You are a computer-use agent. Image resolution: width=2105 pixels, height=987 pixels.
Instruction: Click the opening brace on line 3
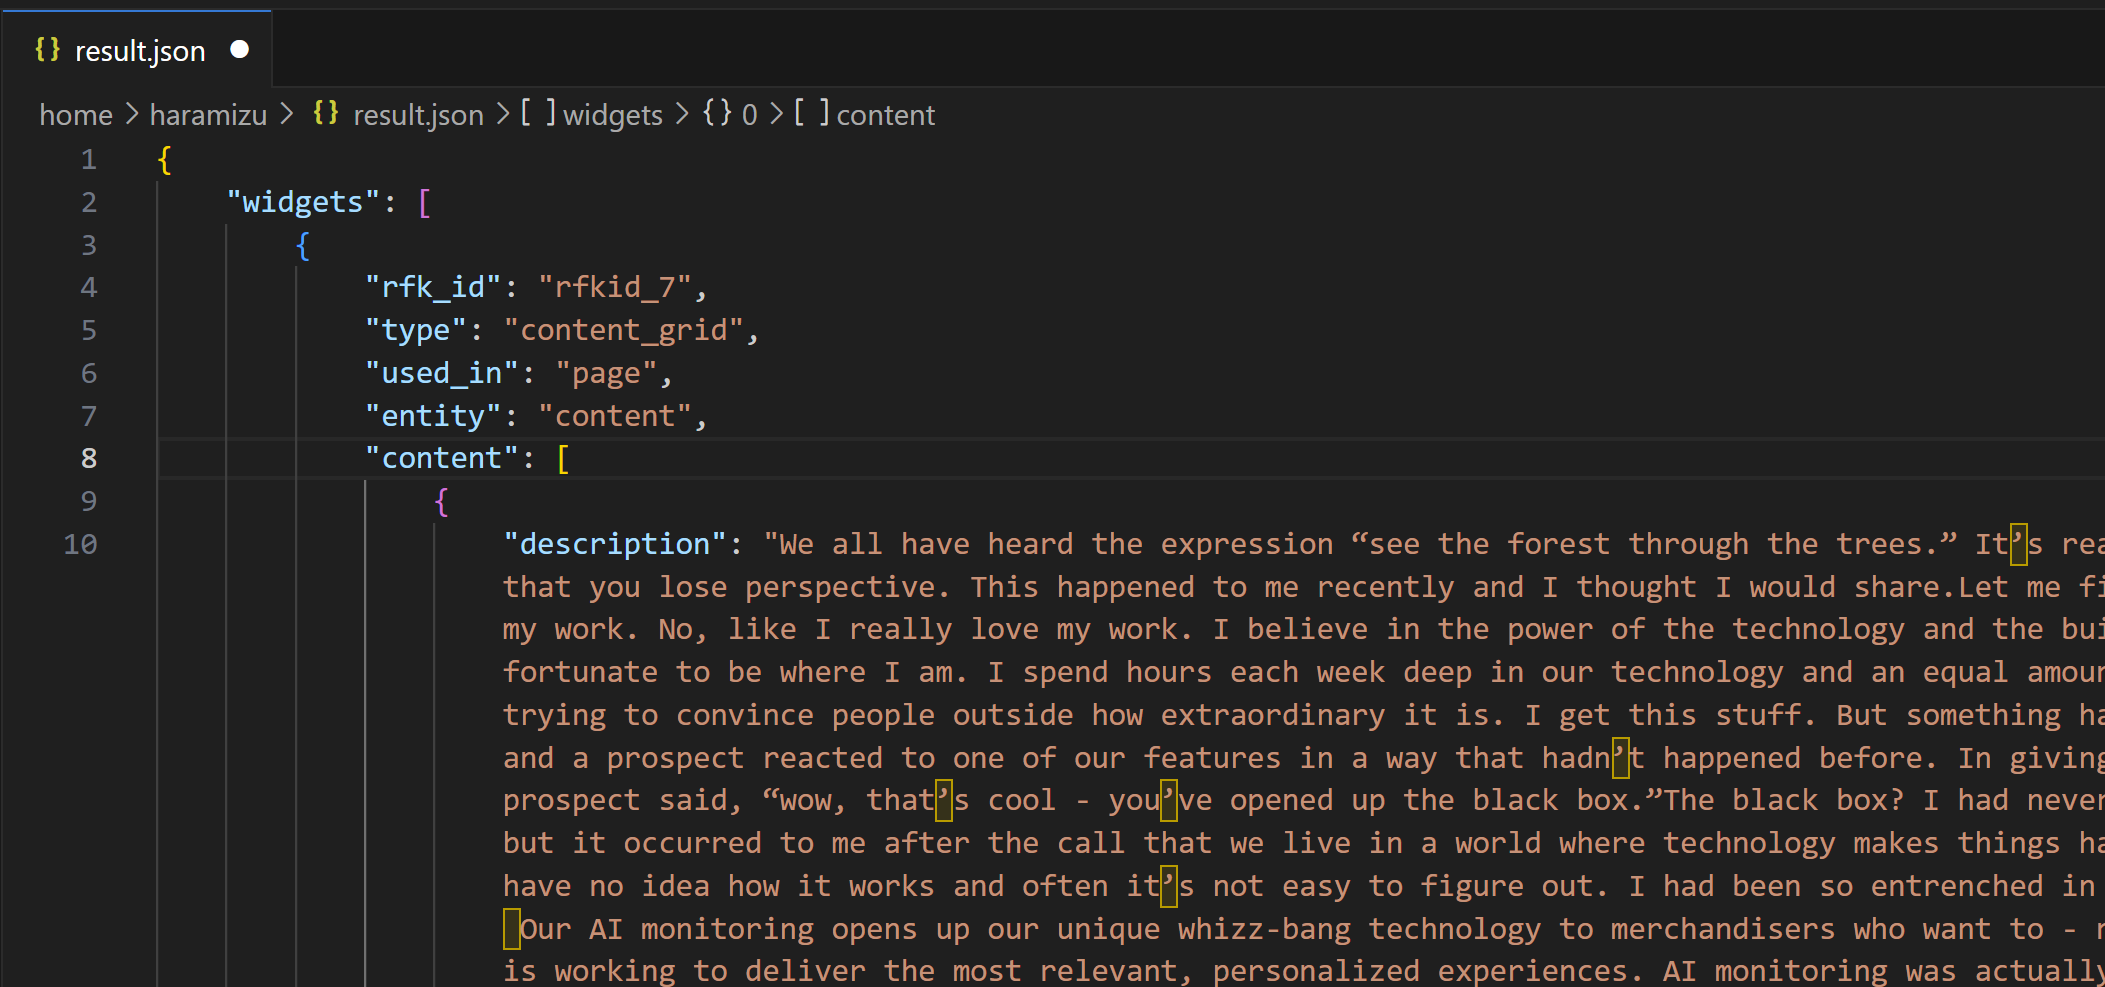(x=303, y=245)
